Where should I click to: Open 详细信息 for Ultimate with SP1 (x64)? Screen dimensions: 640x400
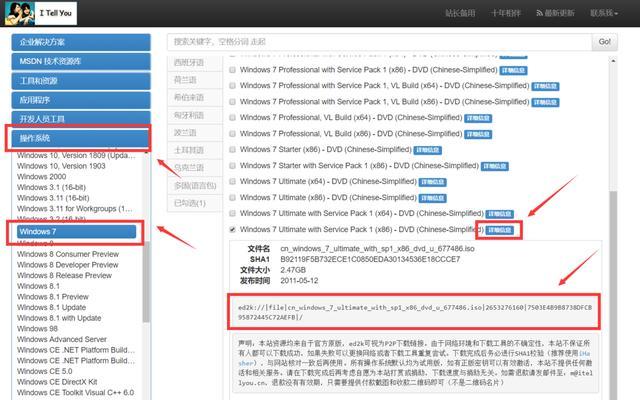pyautogui.click(x=500, y=214)
